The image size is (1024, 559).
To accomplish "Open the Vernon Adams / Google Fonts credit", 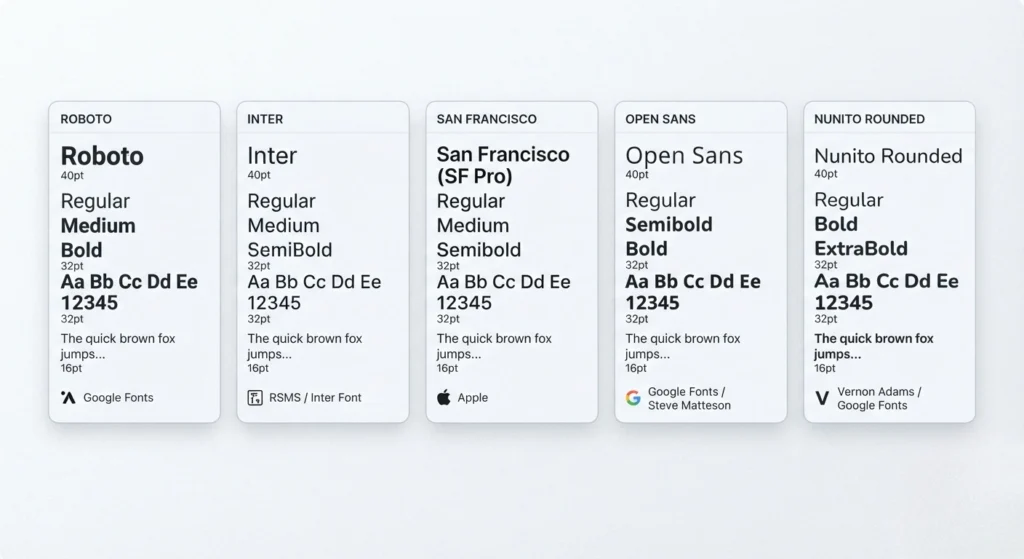I will (879, 398).
